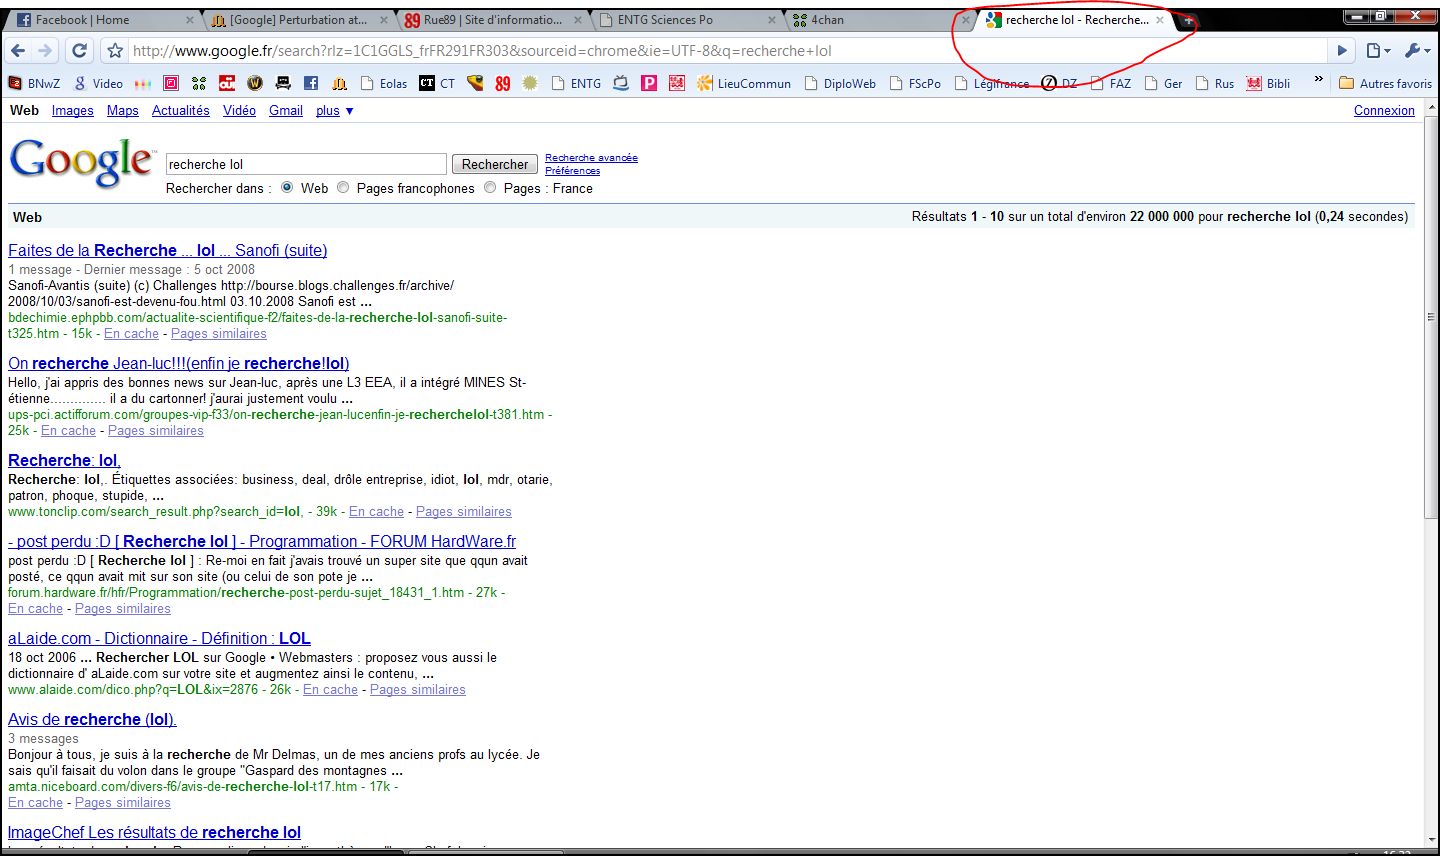Viewport: 1440px width, 856px height.
Task: Open the 'On recherche Jean-luc' result
Action: pyautogui.click(x=178, y=363)
